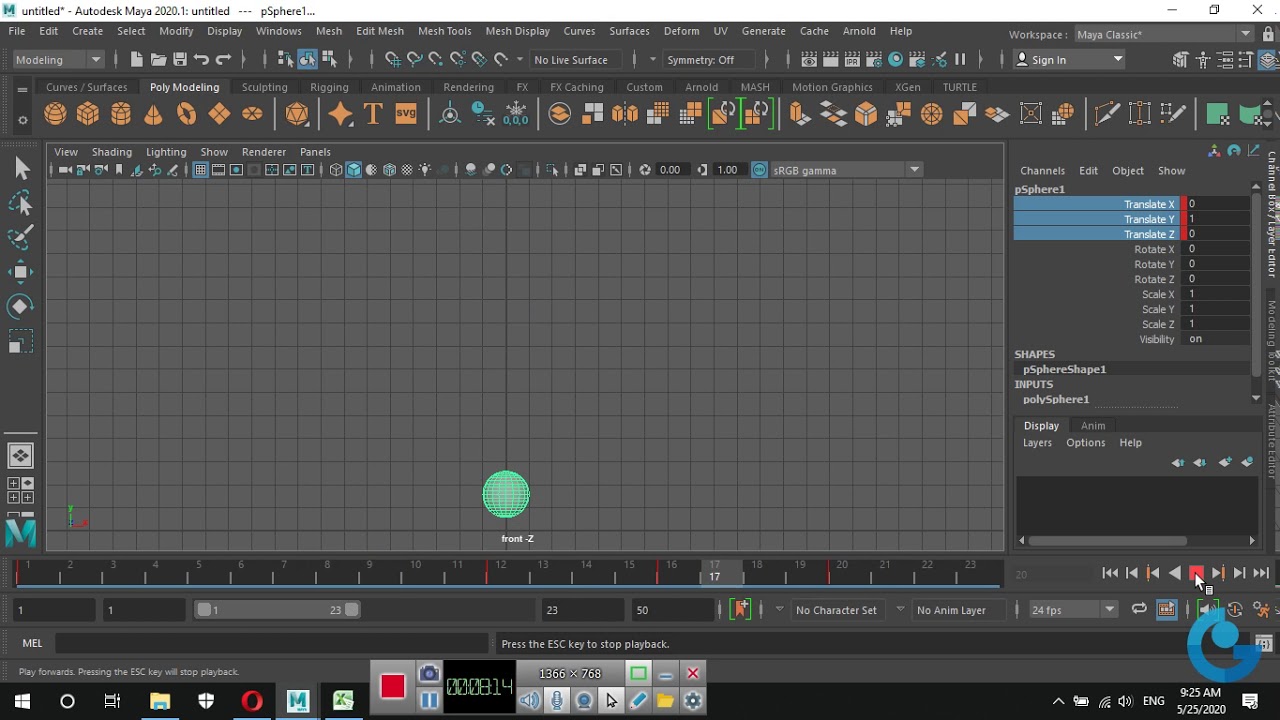Image resolution: width=1280 pixels, height=720 pixels.
Task: Click the Translate Y value field
Action: click(1217, 219)
